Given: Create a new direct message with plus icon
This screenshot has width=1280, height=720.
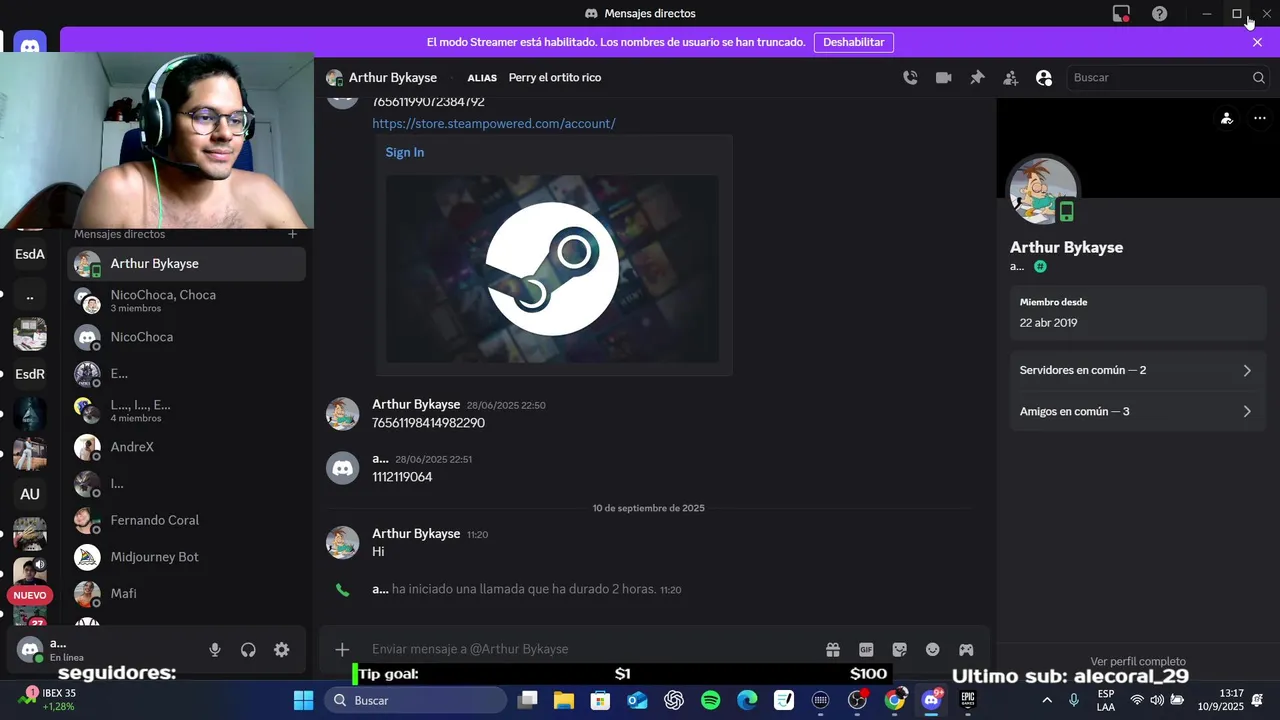Looking at the screenshot, I should [x=293, y=234].
